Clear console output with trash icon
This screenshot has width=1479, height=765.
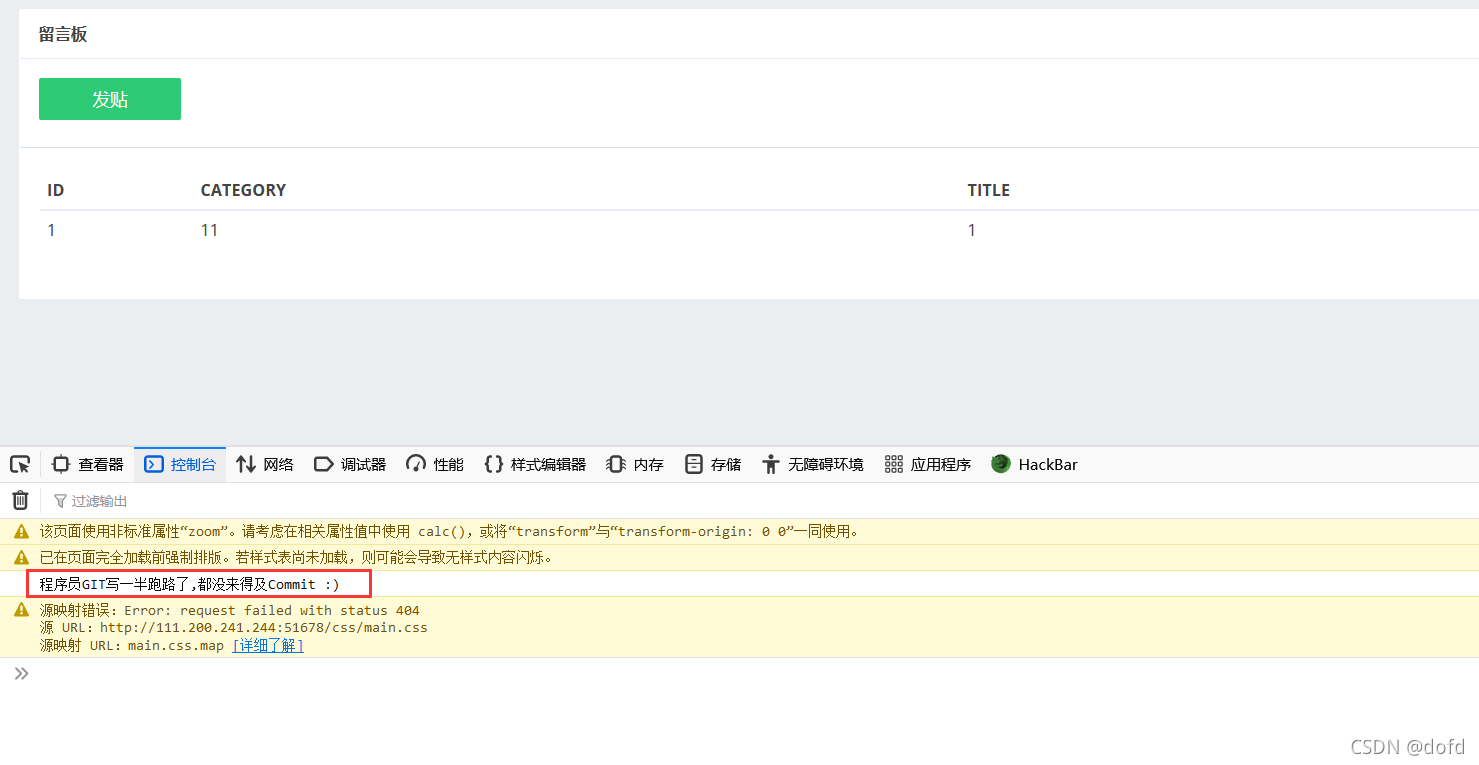coord(20,500)
